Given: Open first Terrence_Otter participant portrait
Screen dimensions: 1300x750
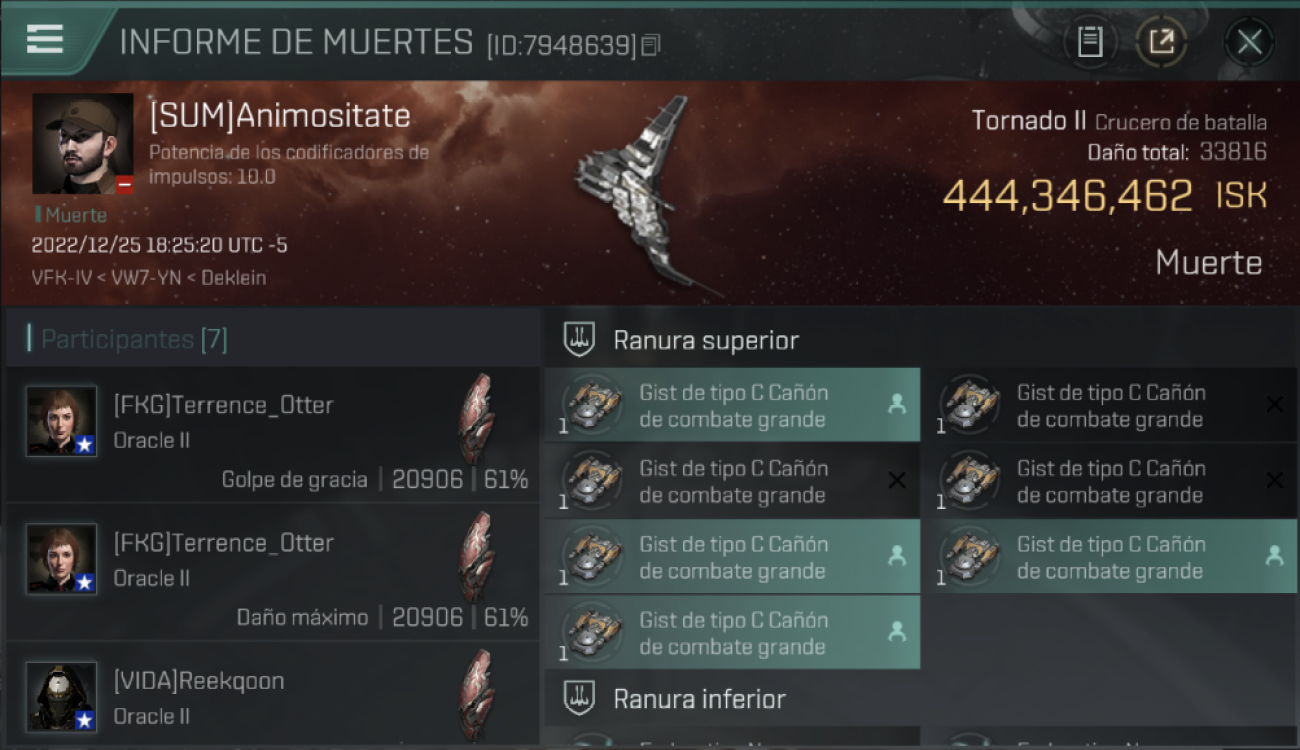Looking at the screenshot, I should coord(62,421).
